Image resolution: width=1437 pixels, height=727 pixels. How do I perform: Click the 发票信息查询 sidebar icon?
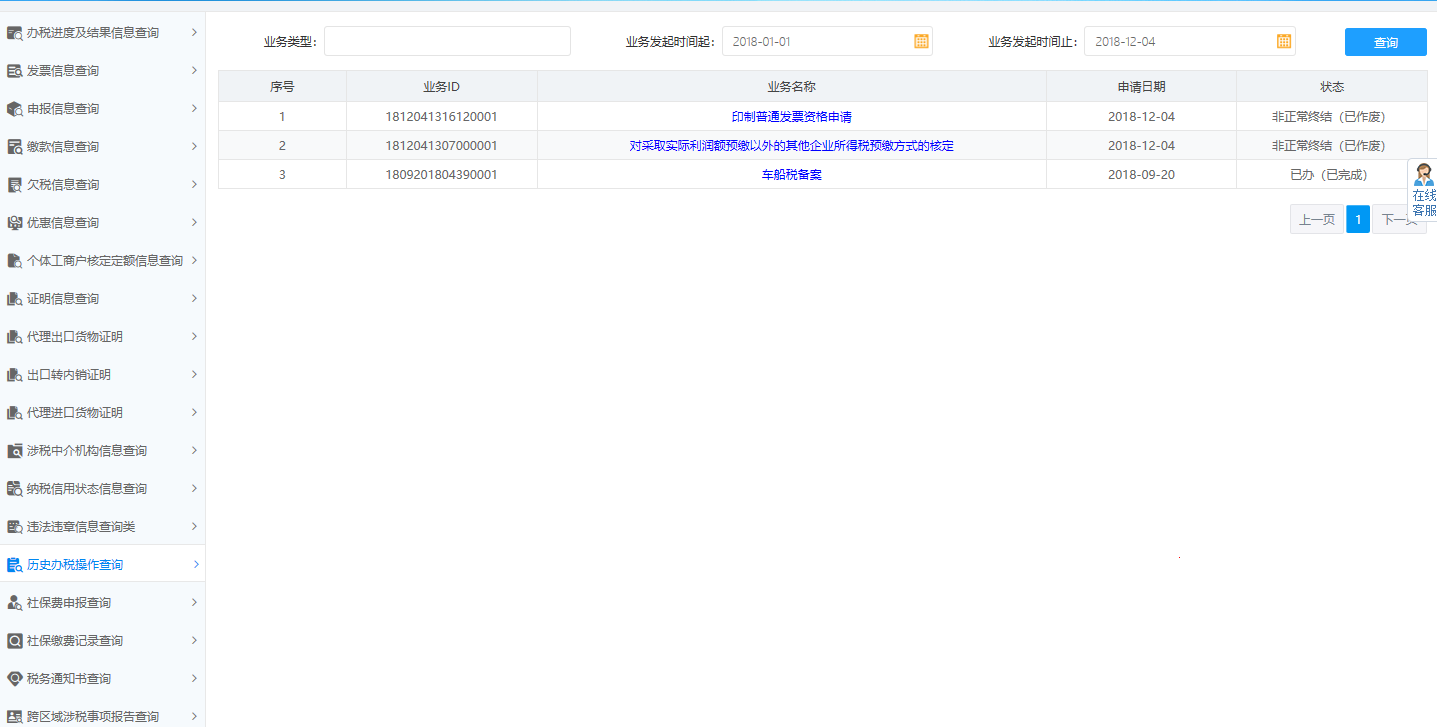click(14, 70)
